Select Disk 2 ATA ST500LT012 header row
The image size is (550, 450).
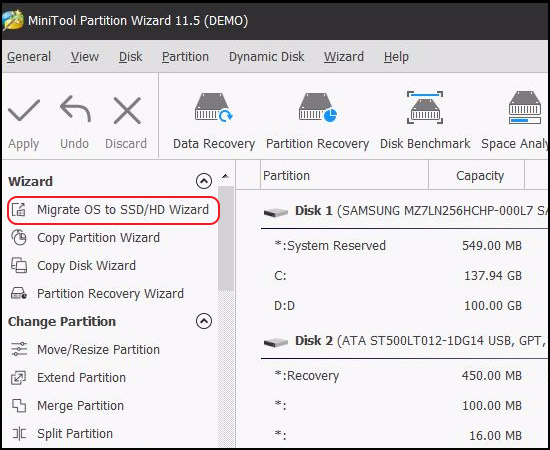pyautogui.click(x=404, y=341)
